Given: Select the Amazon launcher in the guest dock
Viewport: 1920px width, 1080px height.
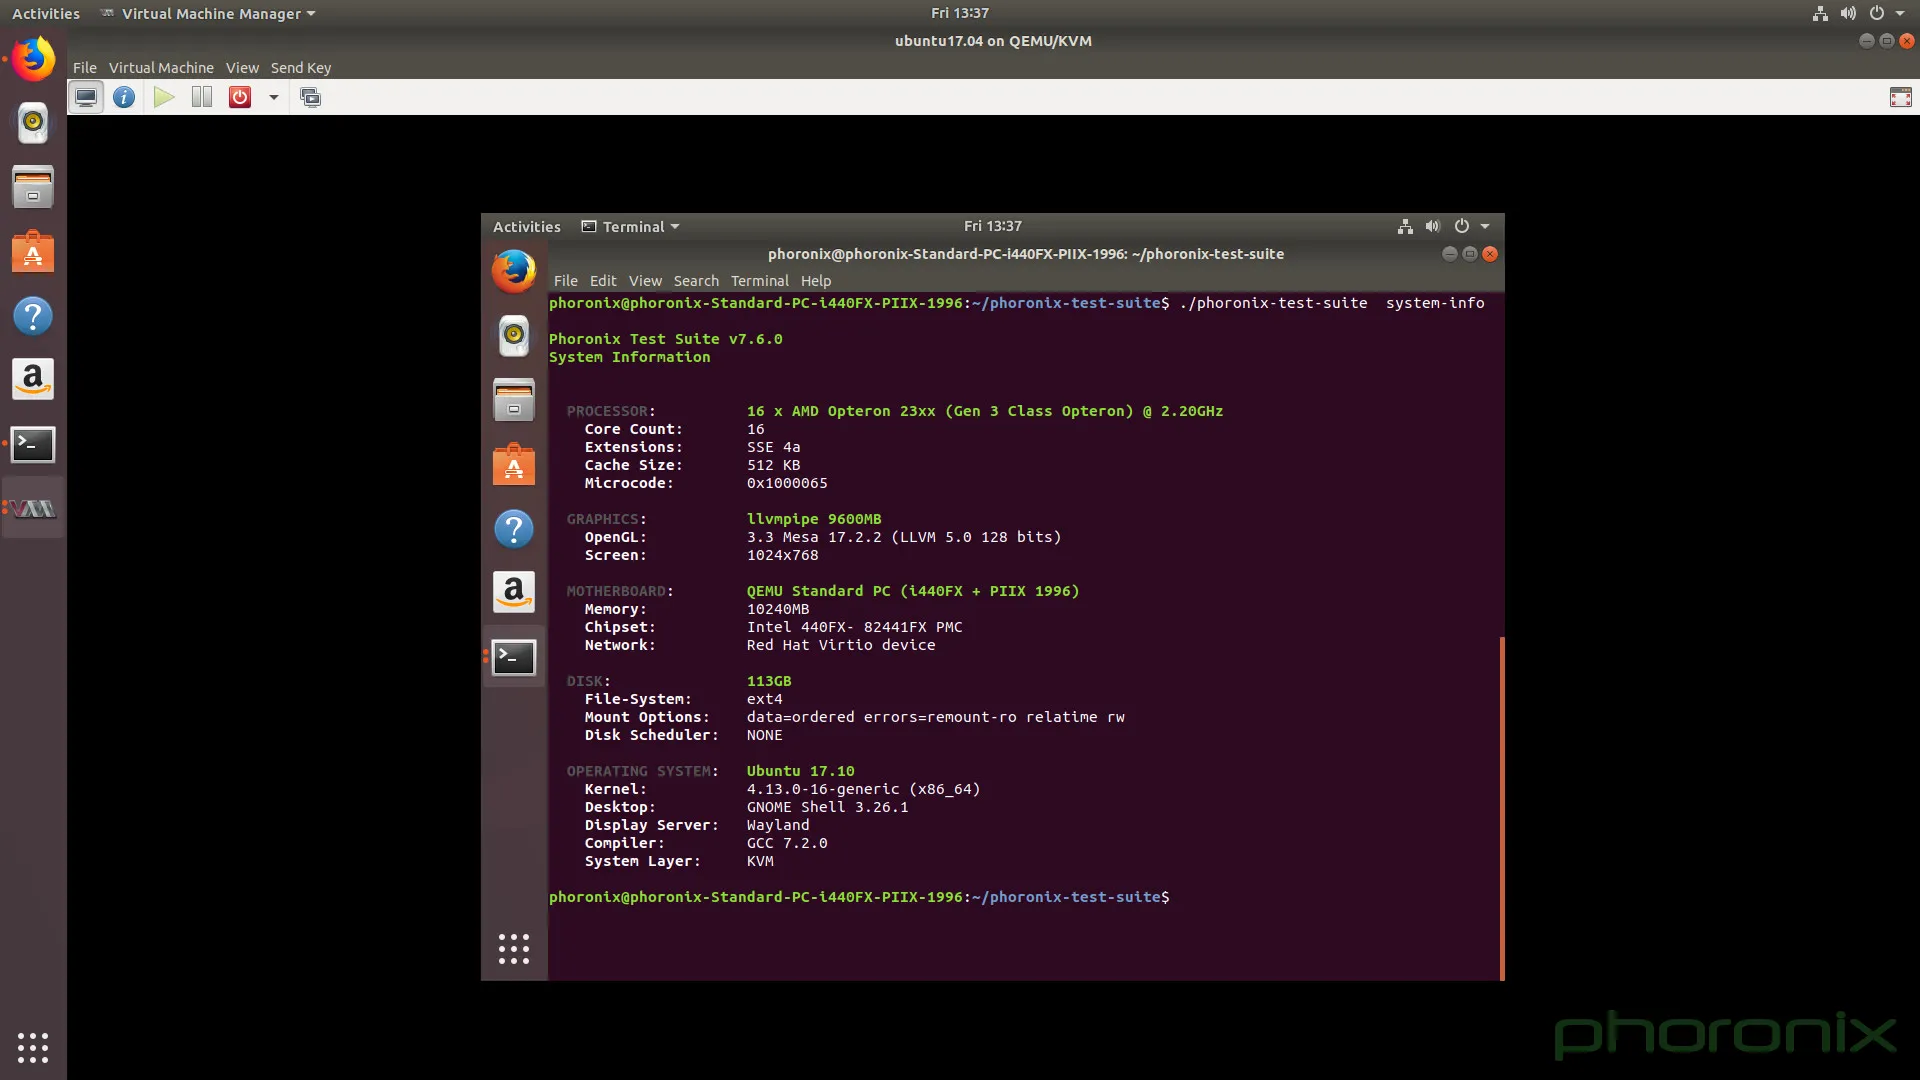Looking at the screenshot, I should (x=513, y=592).
